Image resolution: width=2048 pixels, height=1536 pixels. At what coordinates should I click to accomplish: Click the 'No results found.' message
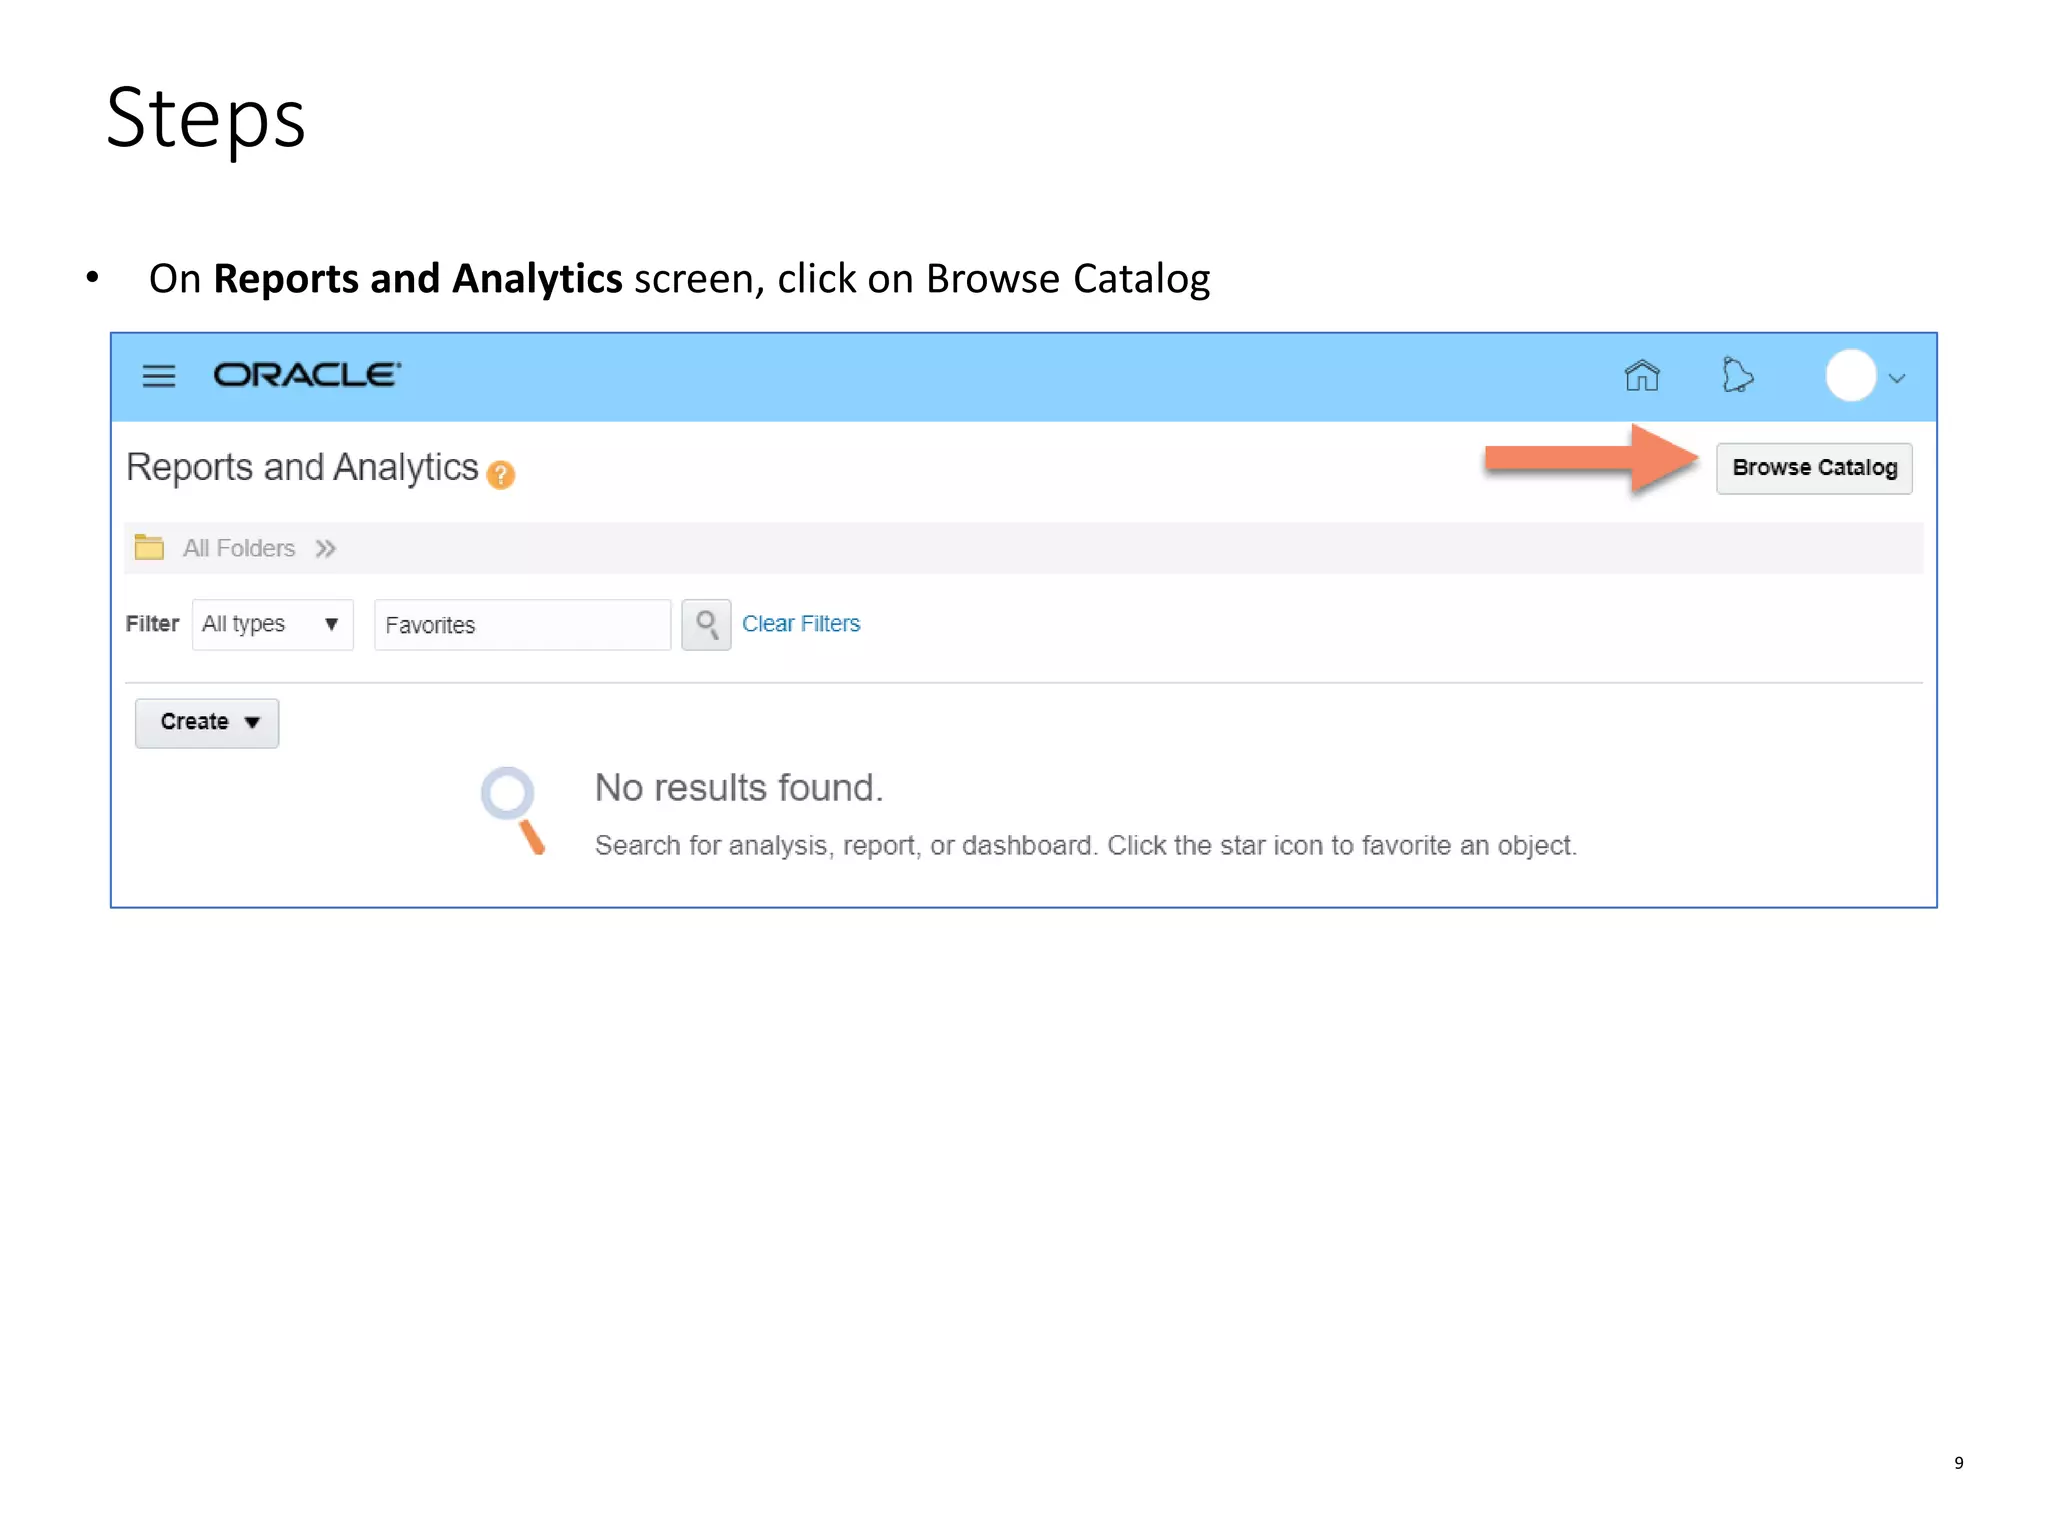739,788
